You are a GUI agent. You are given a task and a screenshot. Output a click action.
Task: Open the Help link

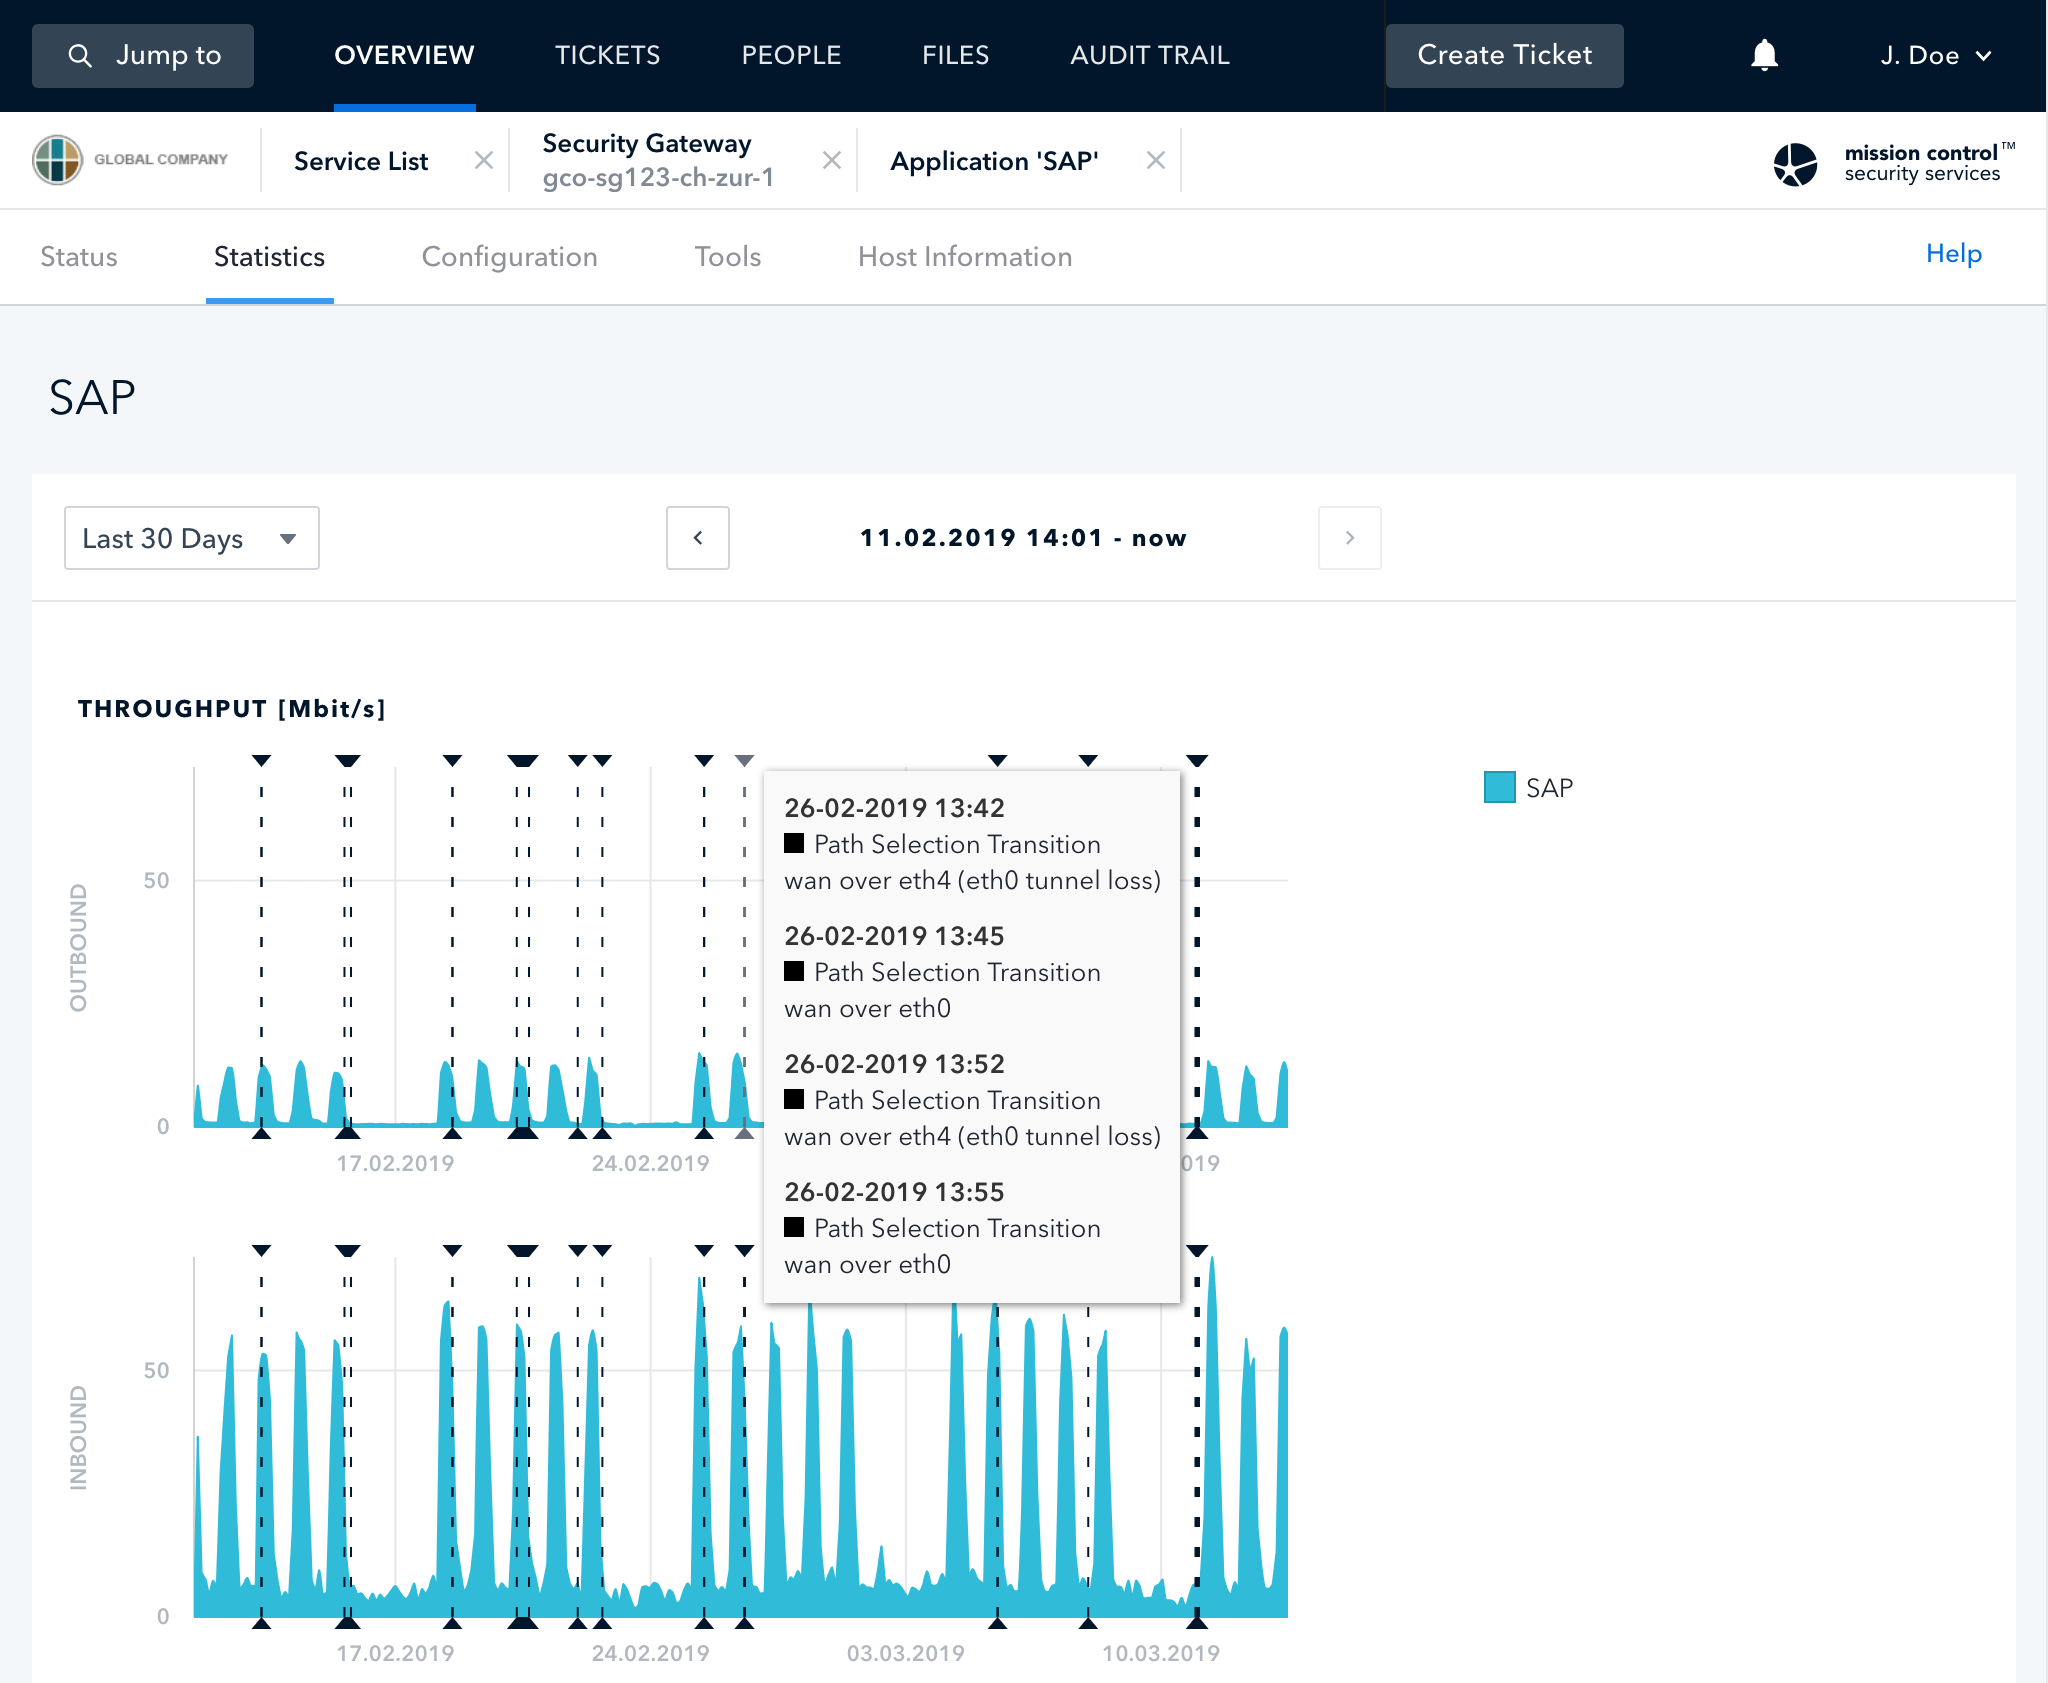pyautogui.click(x=1953, y=253)
